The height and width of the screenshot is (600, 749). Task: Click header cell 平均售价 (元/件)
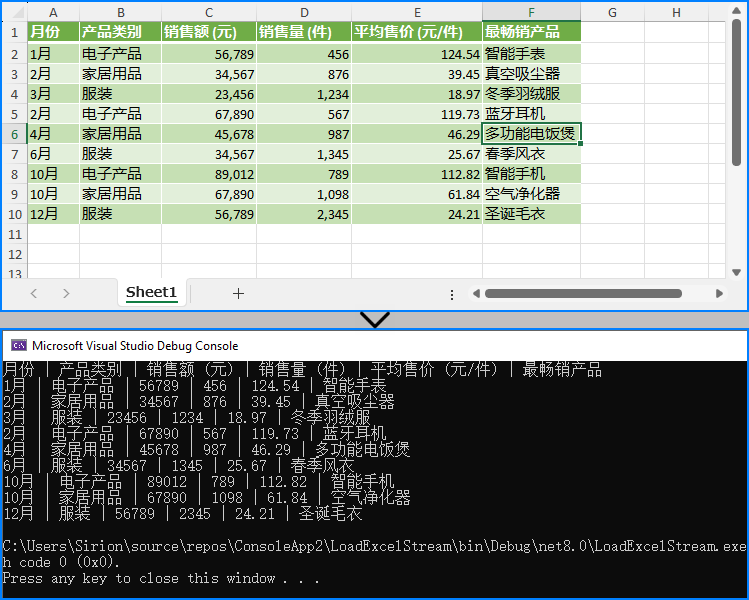(x=417, y=32)
